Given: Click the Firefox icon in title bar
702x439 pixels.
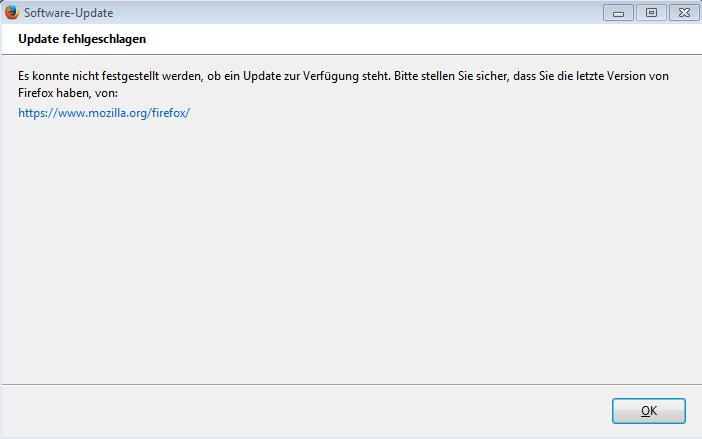Looking at the screenshot, I should [x=12, y=12].
